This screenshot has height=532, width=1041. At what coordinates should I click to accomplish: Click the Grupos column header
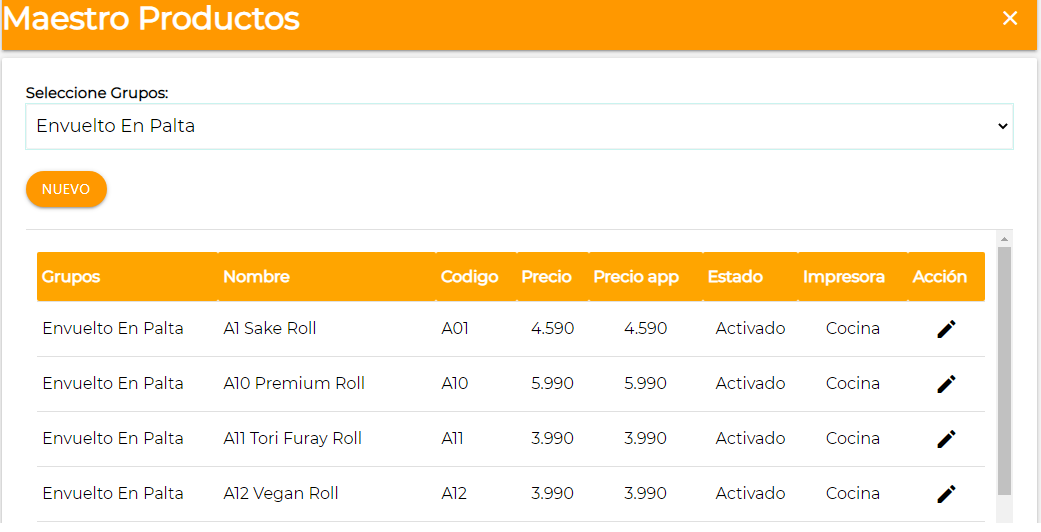tap(71, 277)
